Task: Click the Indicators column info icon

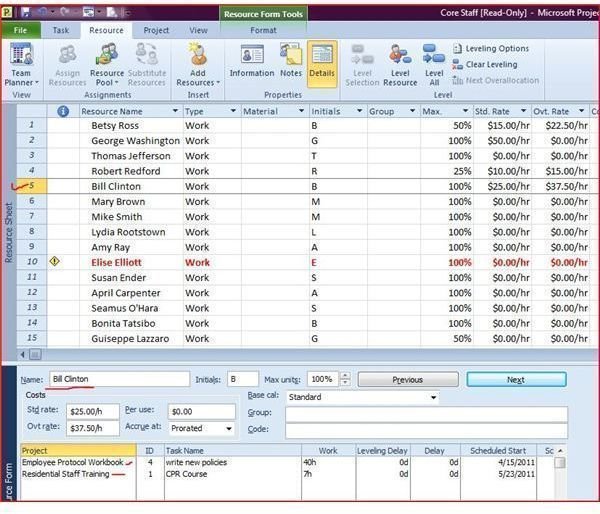Action: 63,111
